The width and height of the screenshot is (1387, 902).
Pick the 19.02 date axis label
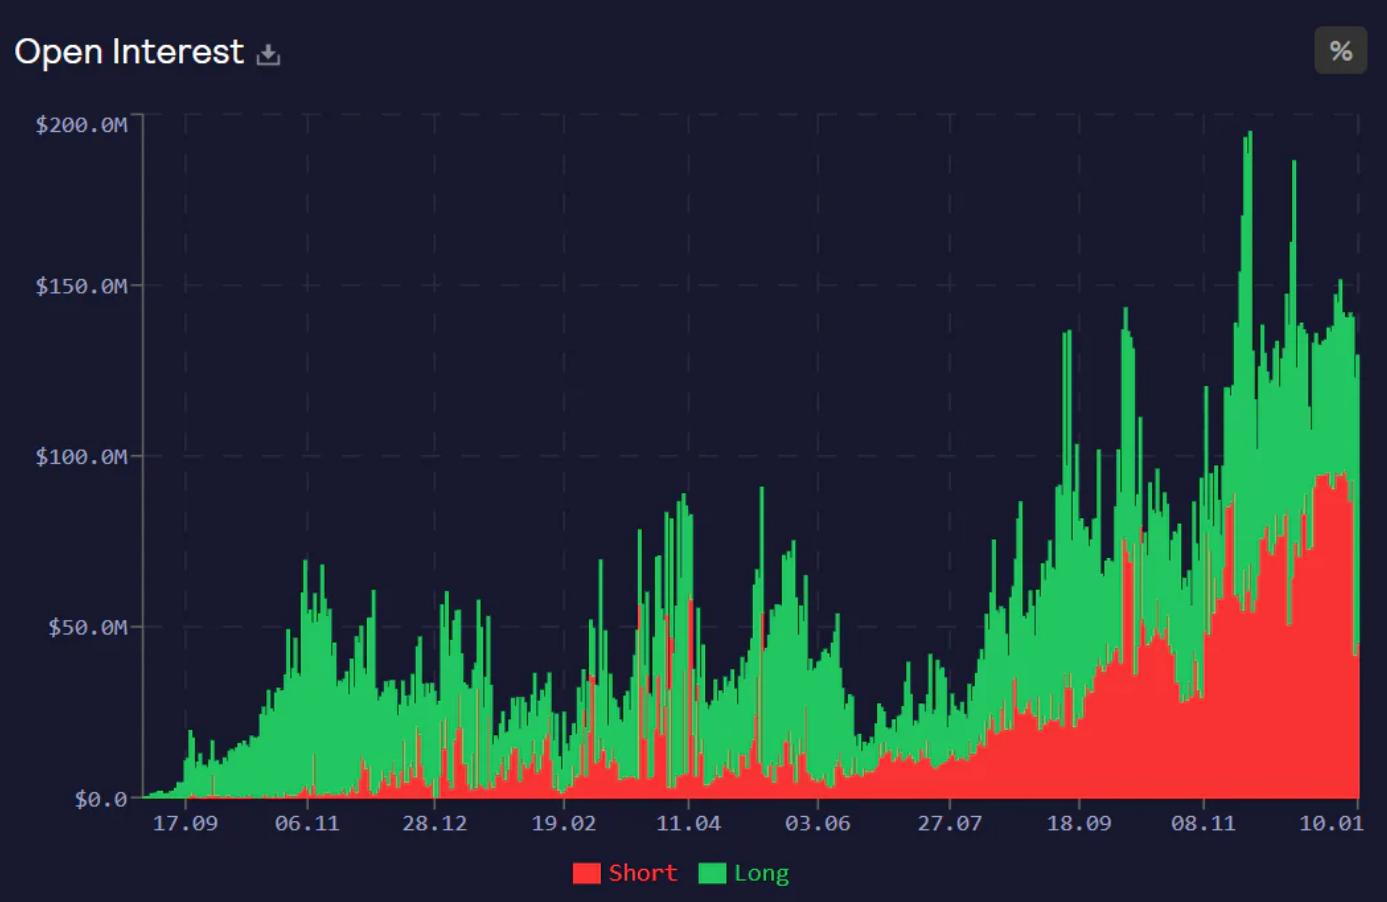(x=563, y=823)
